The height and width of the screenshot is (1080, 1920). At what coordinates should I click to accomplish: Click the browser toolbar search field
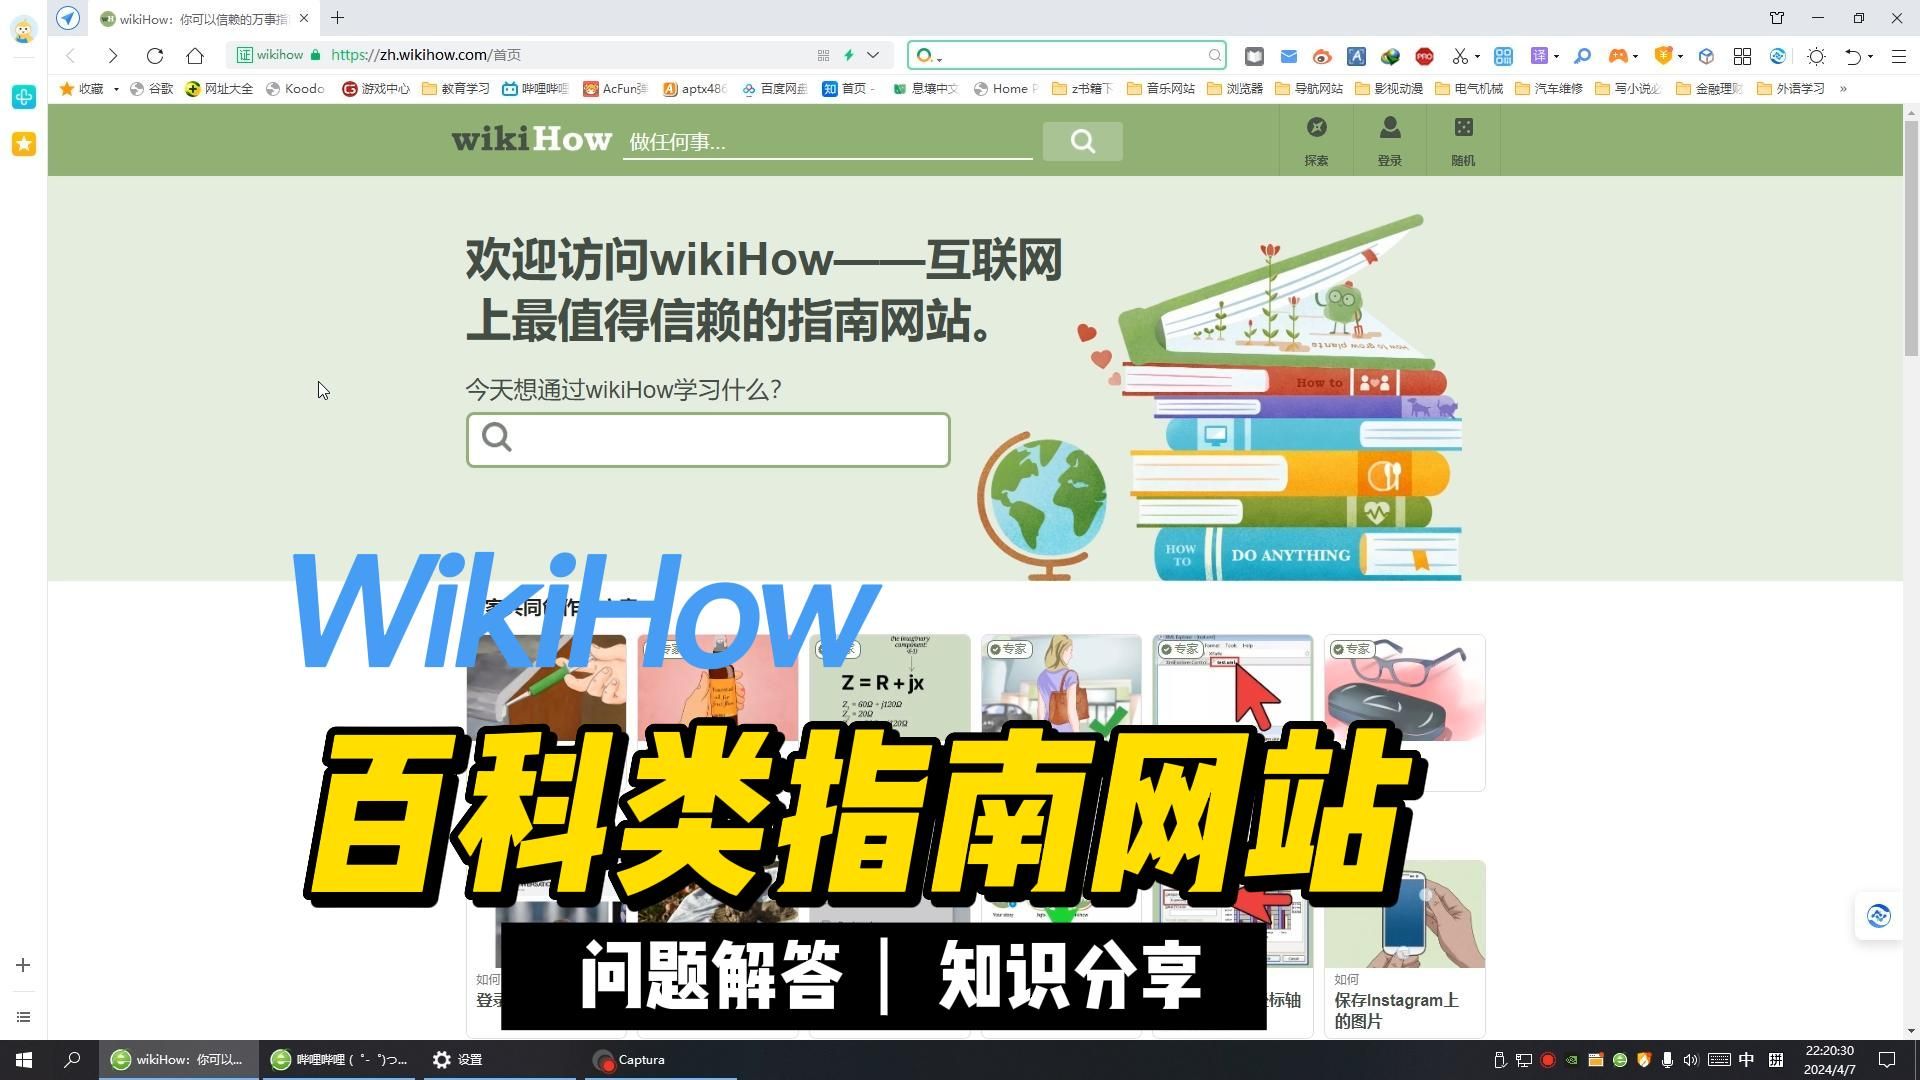[x=1066, y=55]
